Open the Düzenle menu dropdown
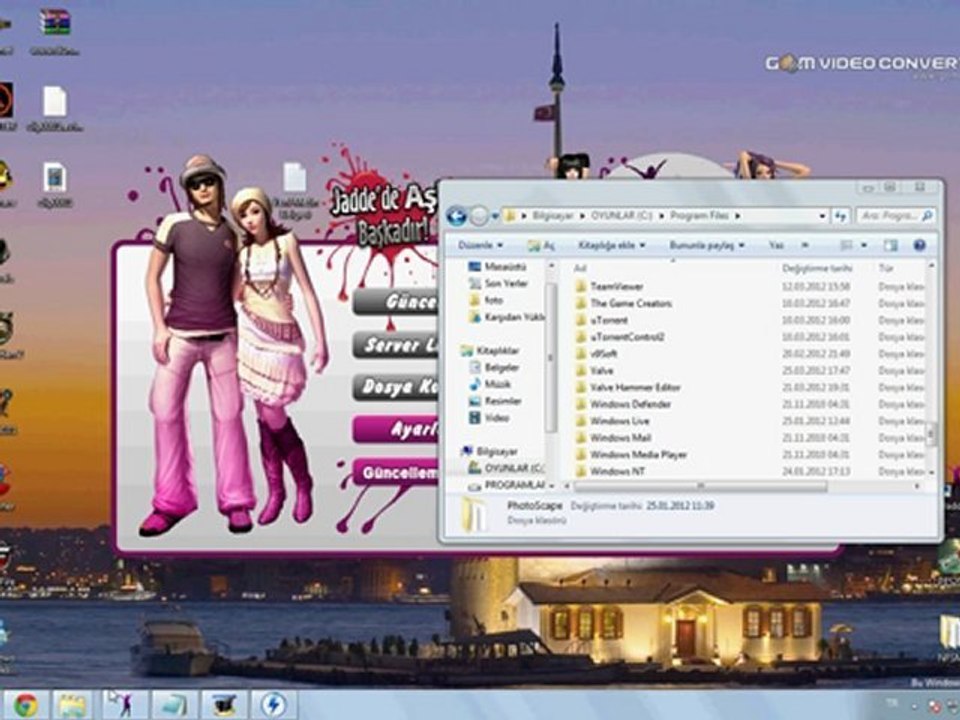 pos(481,245)
